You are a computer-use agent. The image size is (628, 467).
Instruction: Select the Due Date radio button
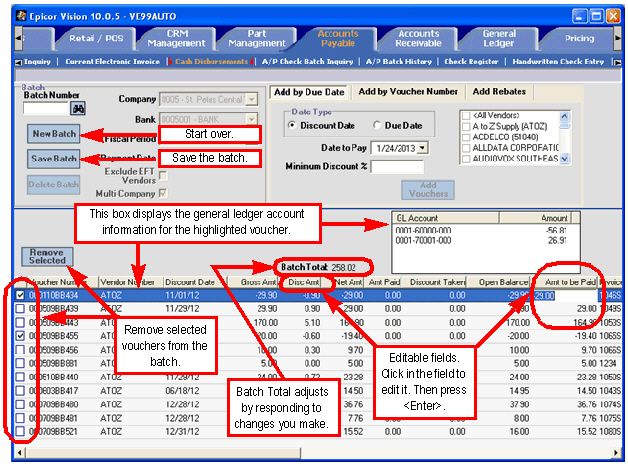376,125
